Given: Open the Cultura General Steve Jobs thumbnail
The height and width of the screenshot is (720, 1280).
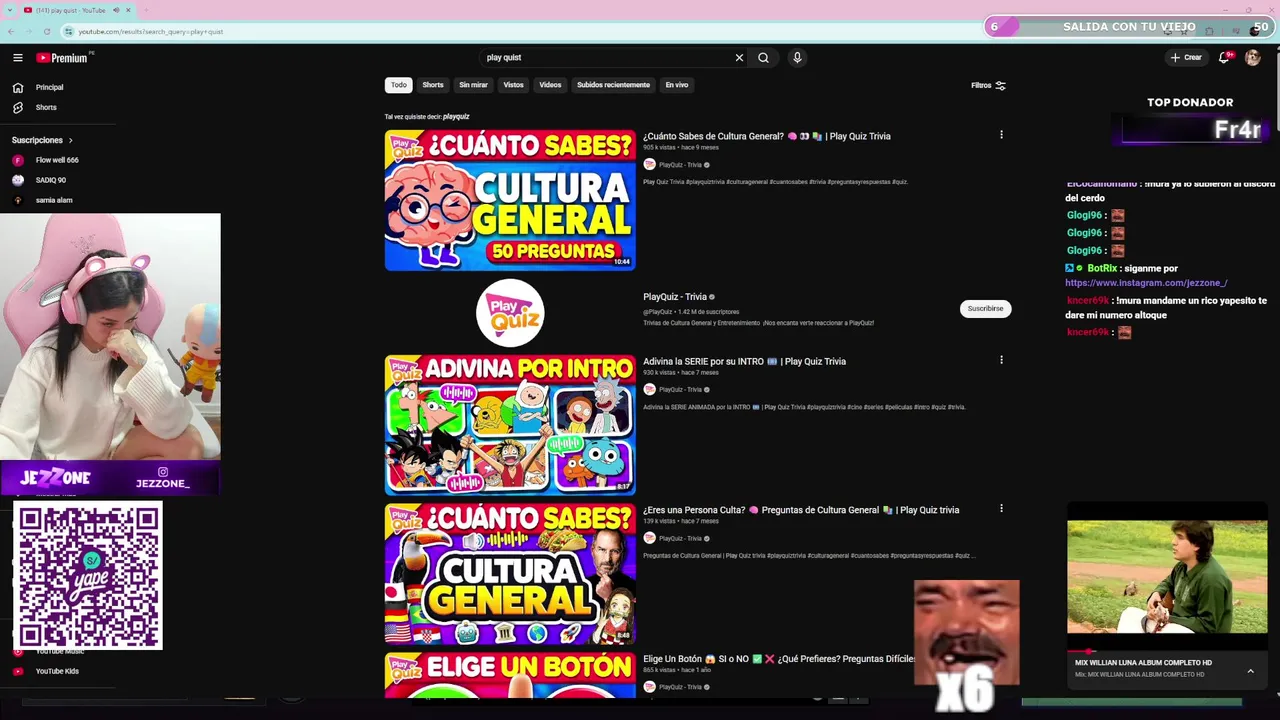Looking at the screenshot, I should (510, 574).
